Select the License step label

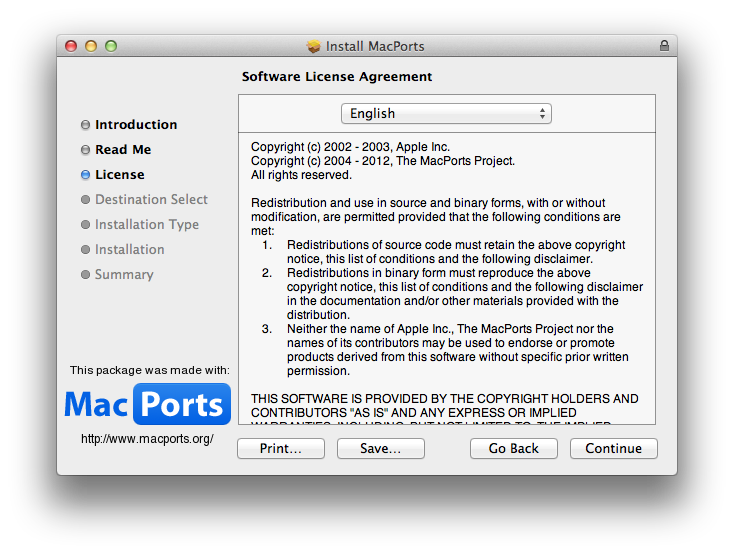click(x=120, y=175)
